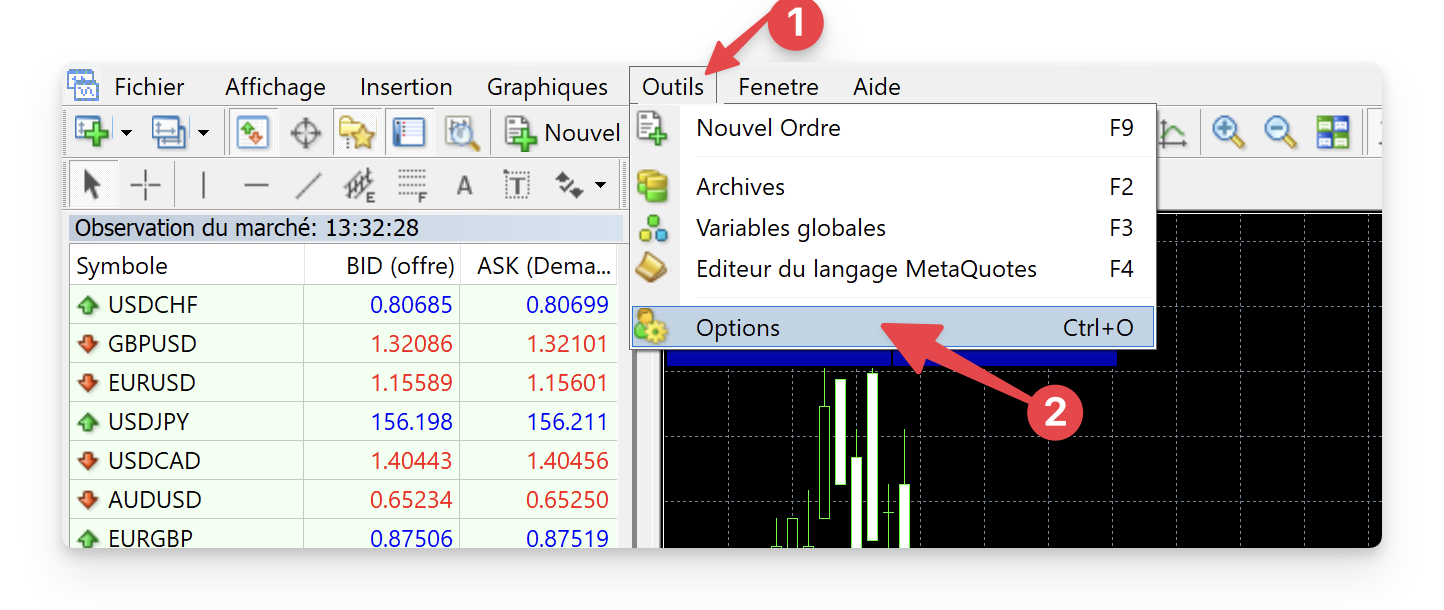Click the Nouvel order toolbar button
Image resolution: width=1444 pixels, height=610 pixels.
tap(562, 132)
